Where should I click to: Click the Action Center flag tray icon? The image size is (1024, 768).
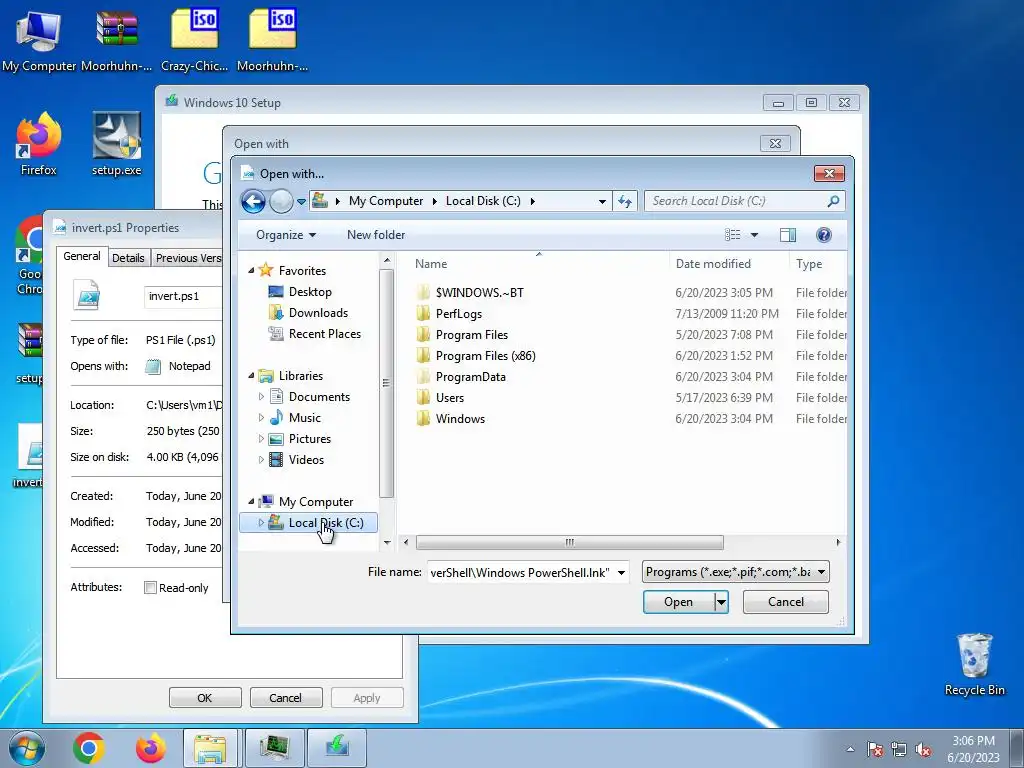[x=874, y=749]
